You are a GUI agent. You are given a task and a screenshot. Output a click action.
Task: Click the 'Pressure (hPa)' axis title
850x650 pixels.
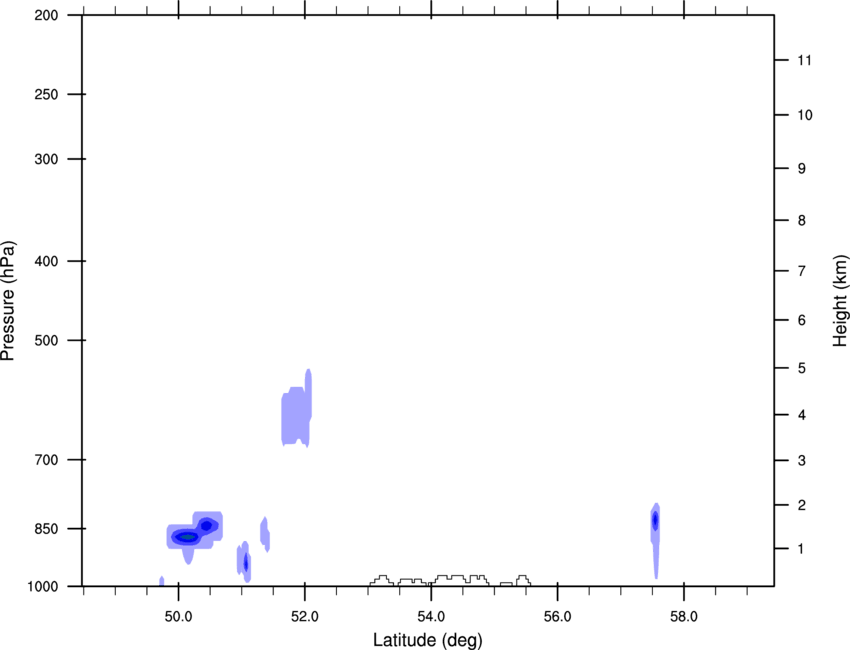click(x=8, y=300)
